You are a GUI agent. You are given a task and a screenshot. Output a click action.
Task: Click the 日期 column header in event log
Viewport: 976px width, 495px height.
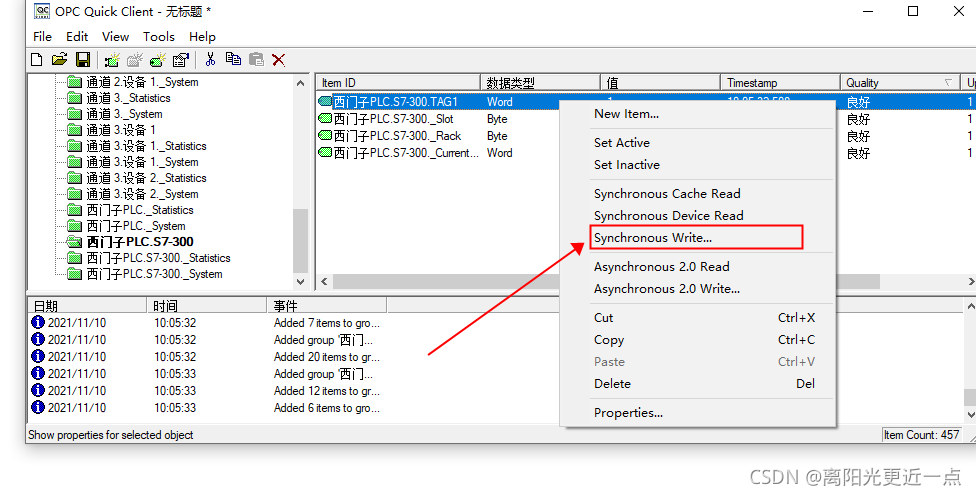87,305
